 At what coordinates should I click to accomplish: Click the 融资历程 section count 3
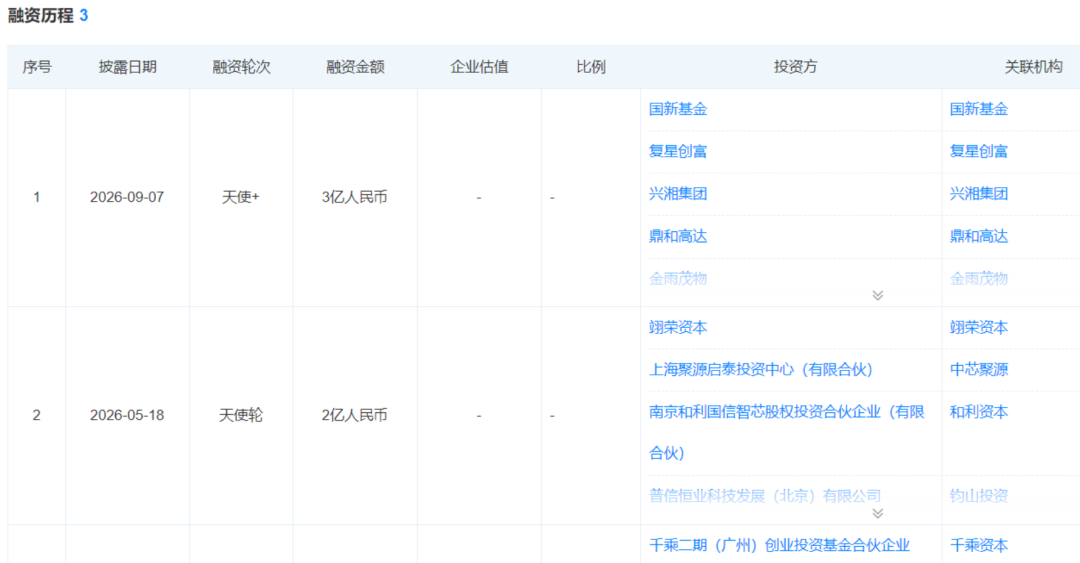pyautogui.click(x=84, y=15)
